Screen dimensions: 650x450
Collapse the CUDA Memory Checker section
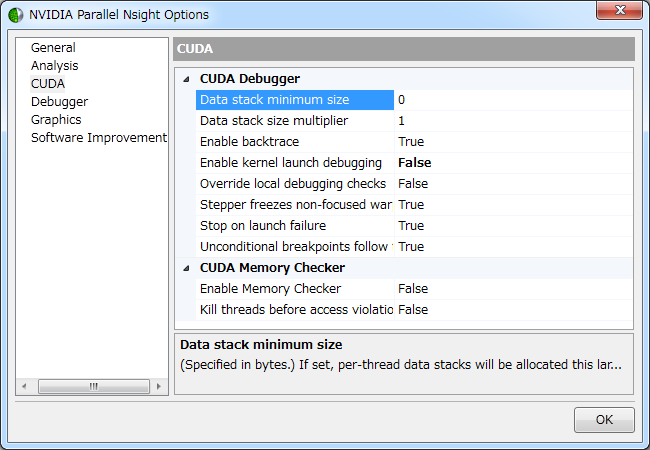(x=187, y=268)
